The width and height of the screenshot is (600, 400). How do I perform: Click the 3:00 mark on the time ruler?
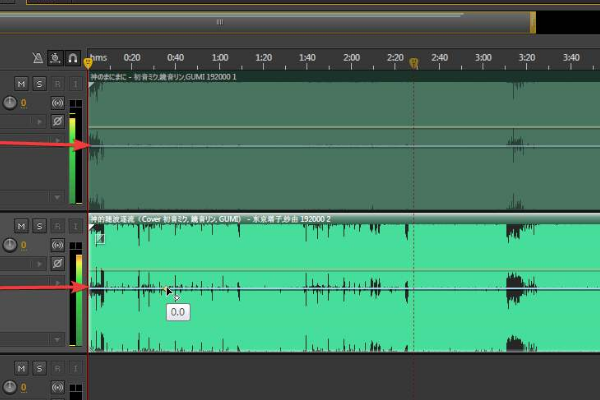click(x=483, y=58)
